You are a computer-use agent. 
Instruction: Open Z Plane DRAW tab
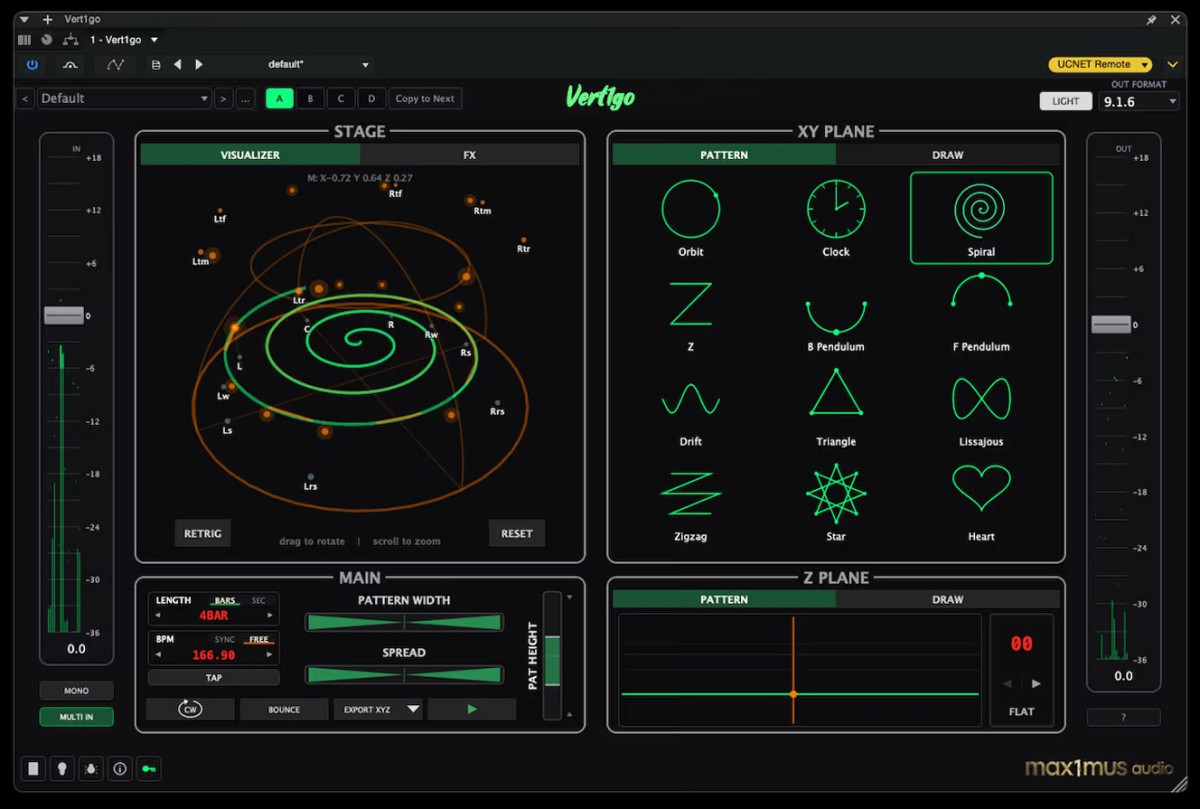point(948,599)
